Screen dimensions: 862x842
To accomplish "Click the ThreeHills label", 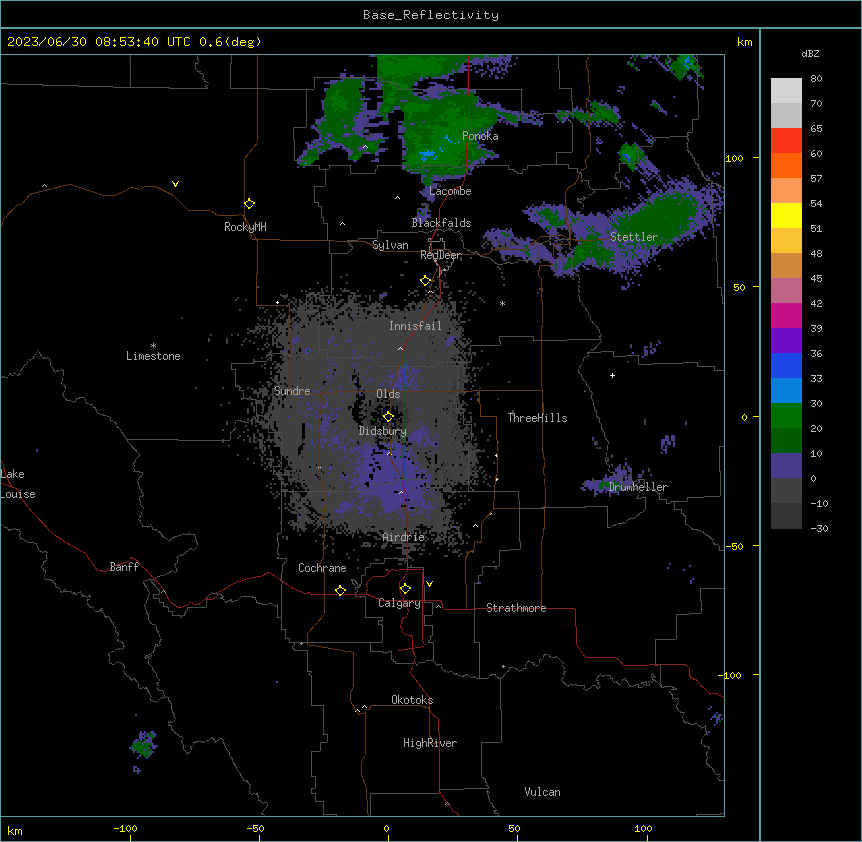I will pos(538,418).
